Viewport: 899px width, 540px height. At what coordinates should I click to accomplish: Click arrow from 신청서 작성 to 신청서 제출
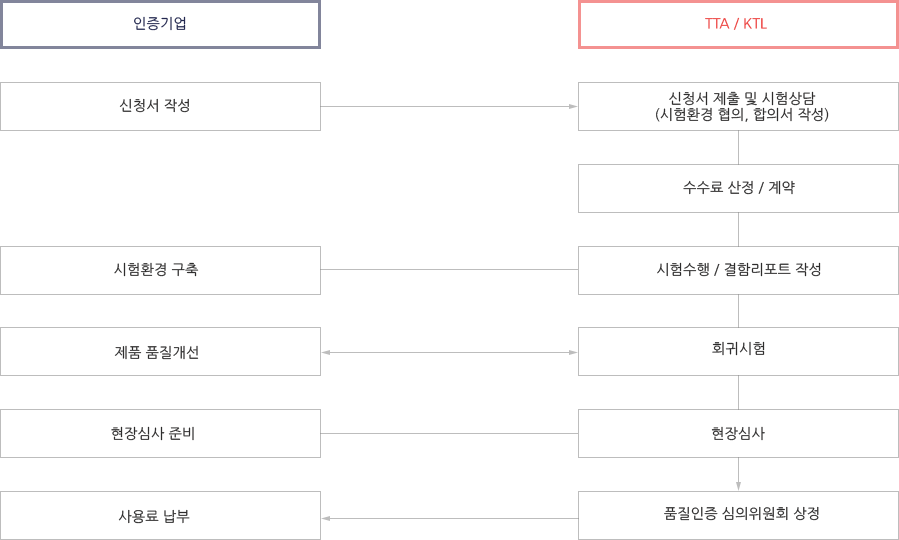[449, 107]
